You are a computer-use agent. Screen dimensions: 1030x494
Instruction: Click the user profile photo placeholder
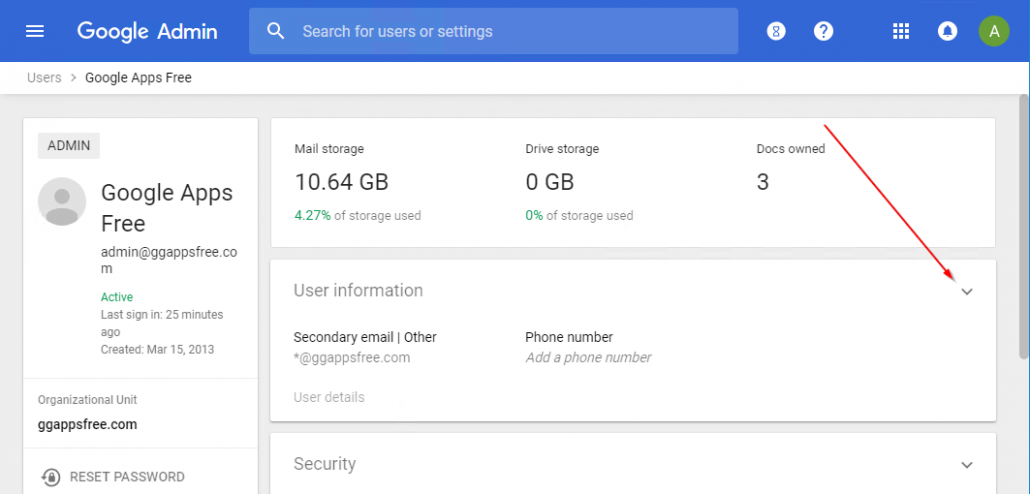62,202
